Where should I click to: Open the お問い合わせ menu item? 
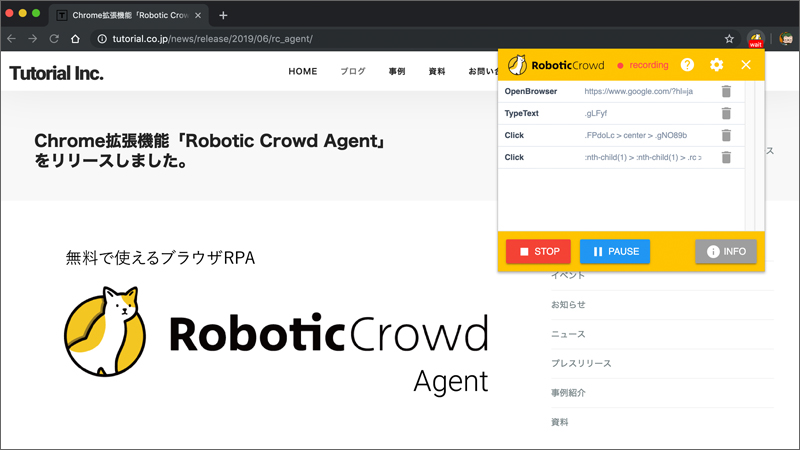(x=483, y=71)
